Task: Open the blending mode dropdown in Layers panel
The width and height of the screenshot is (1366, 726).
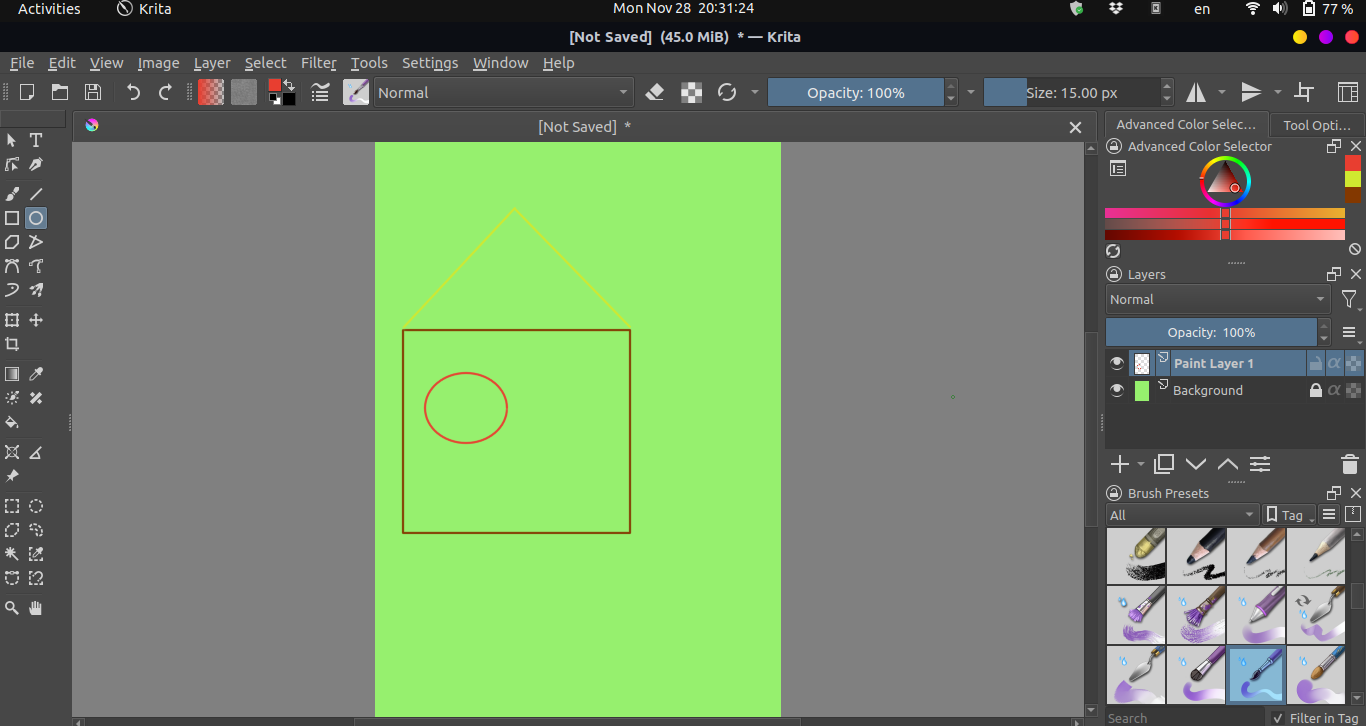Action: (x=1217, y=298)
